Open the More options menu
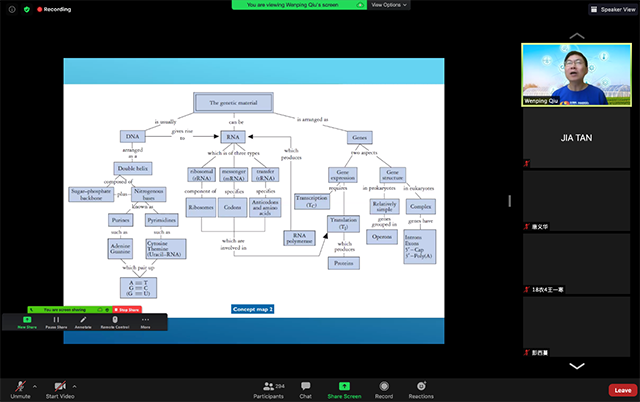The image size is (640, 402). (146, 323)
